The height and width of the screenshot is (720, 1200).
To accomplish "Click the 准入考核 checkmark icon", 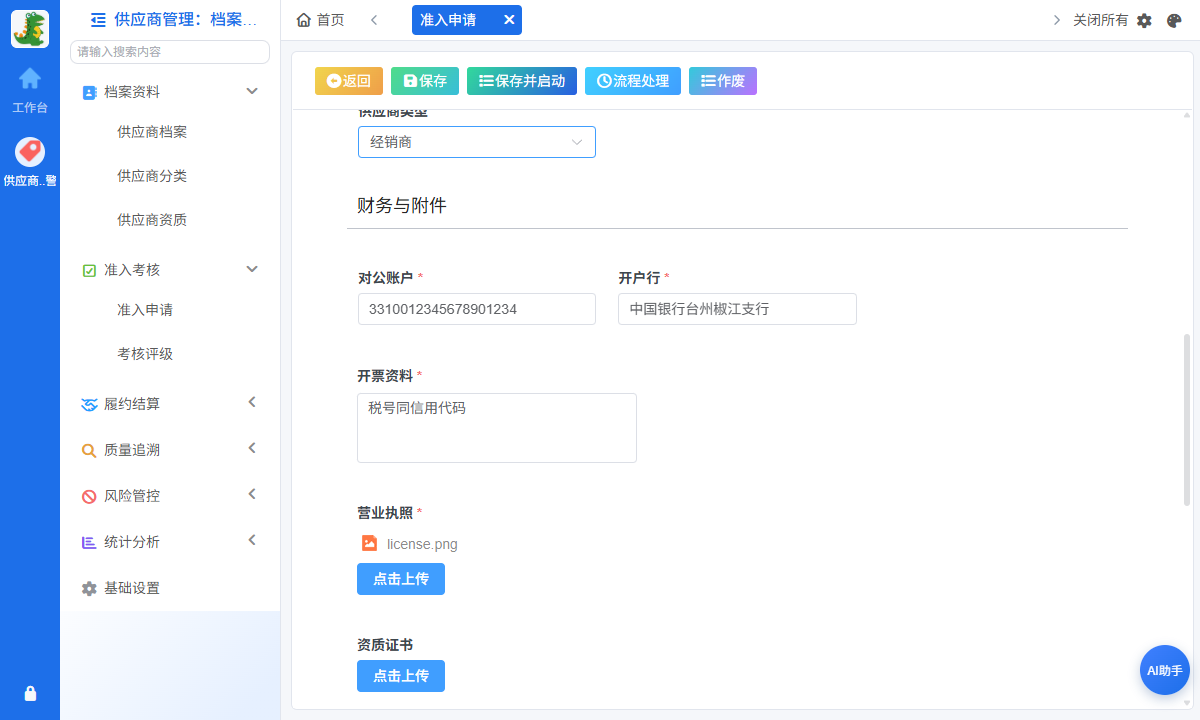I will pos(89,270).
